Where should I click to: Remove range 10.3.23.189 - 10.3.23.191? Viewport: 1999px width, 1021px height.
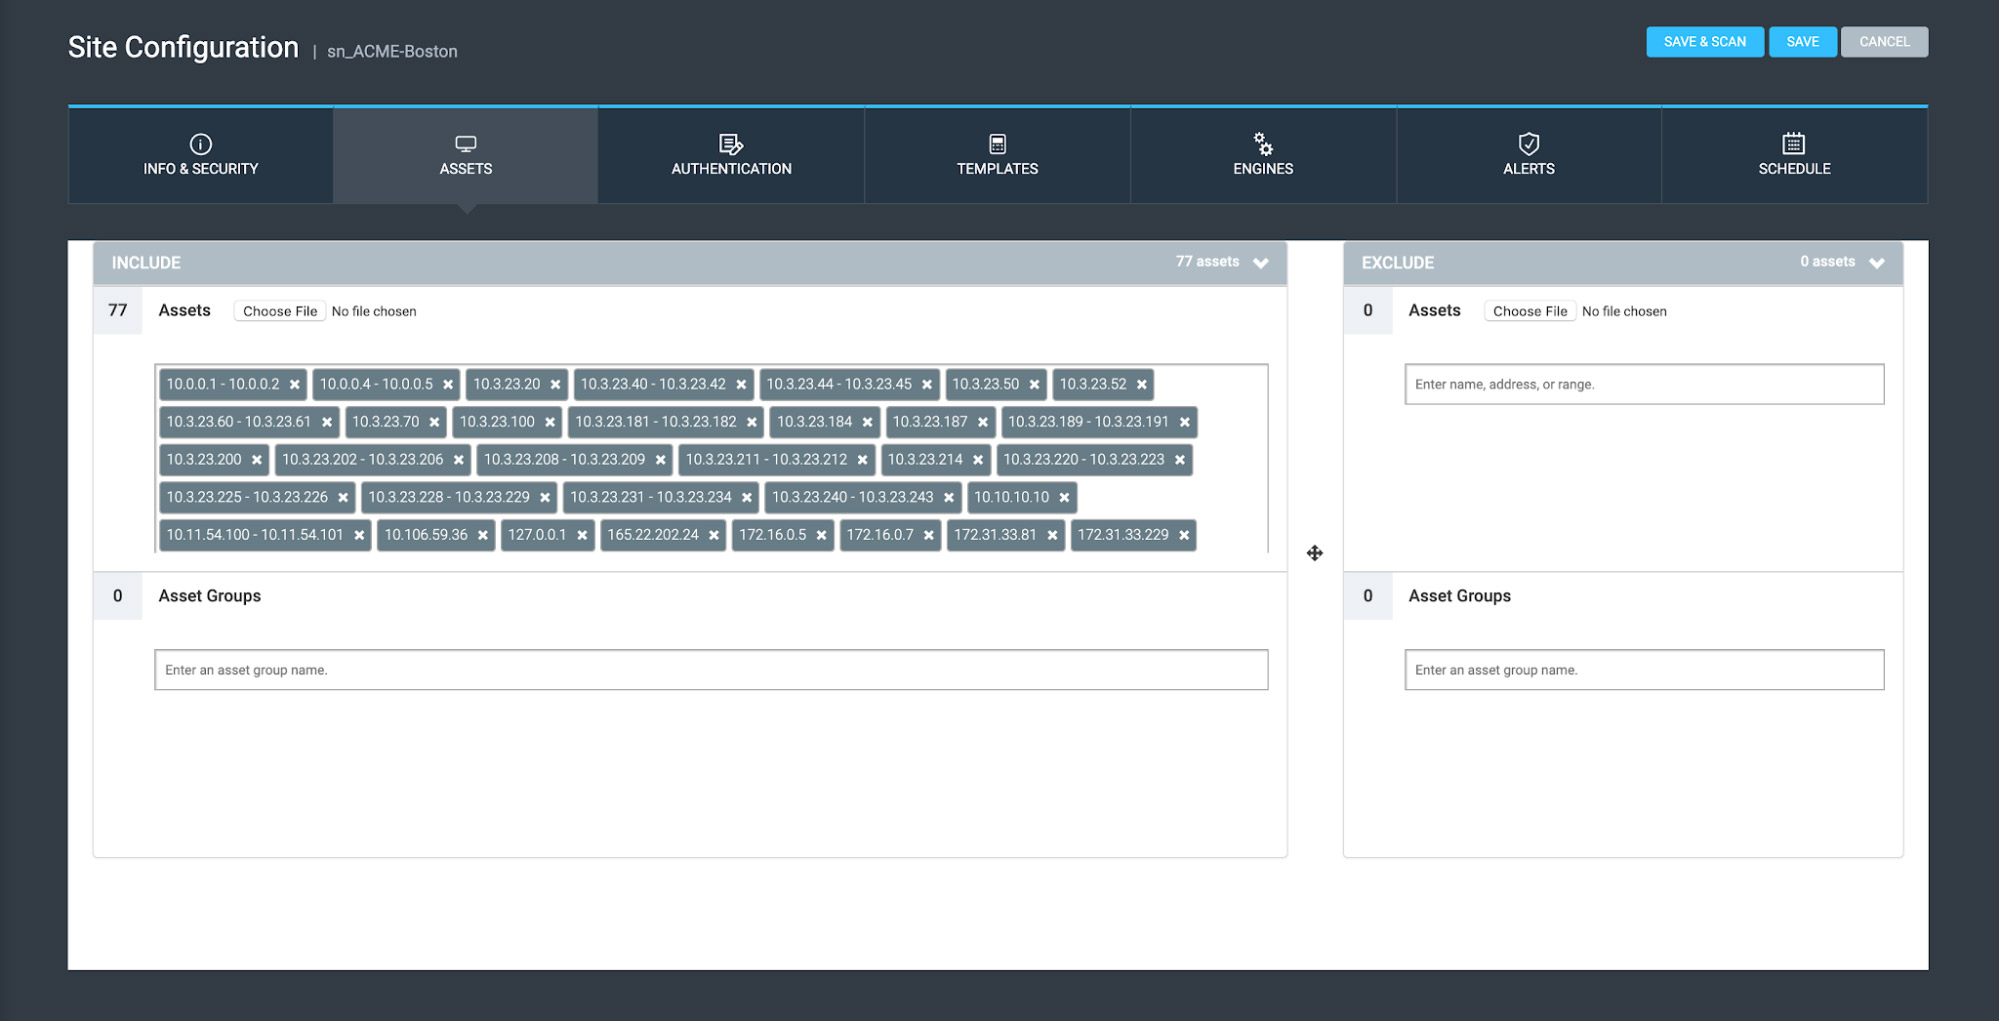pos(1185,423)
